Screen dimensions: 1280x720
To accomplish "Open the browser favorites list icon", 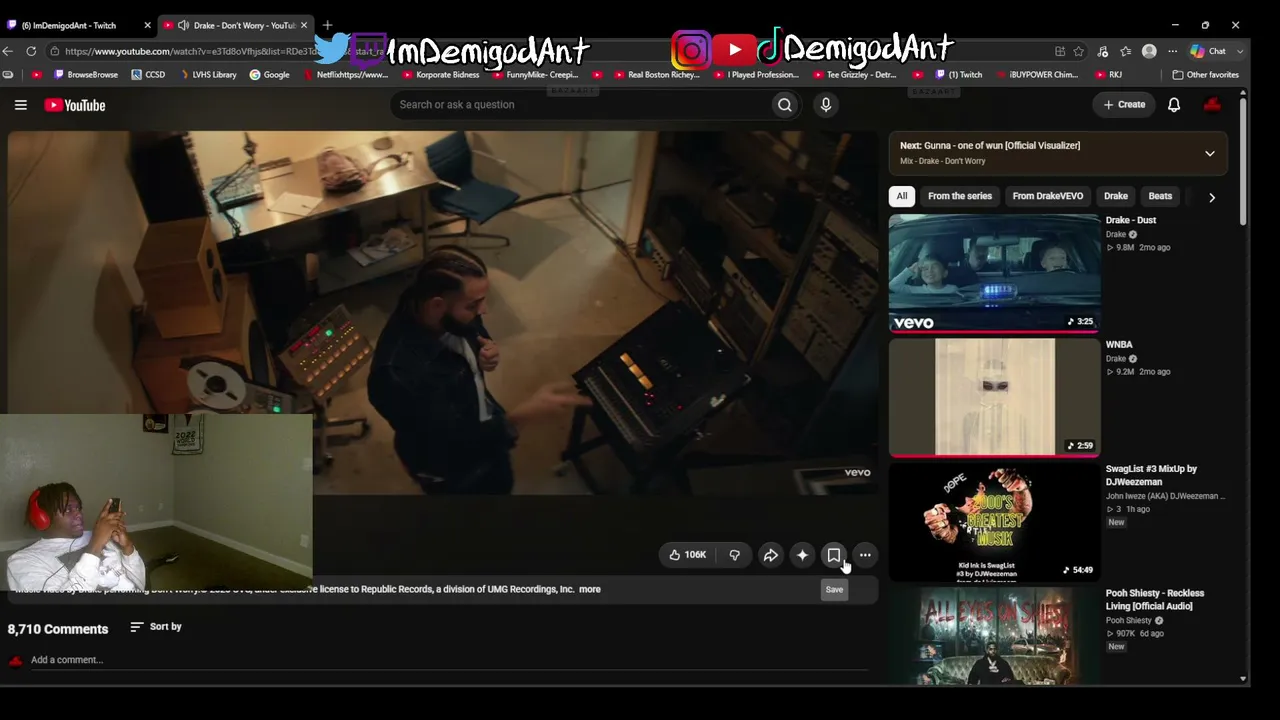I will [1126, 51].
